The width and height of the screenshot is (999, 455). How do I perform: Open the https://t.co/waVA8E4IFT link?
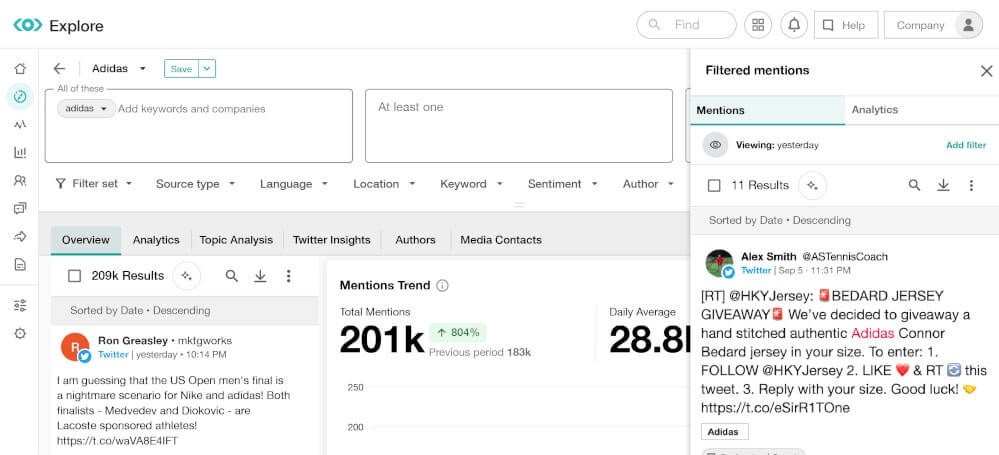click(x=118, y=440)
